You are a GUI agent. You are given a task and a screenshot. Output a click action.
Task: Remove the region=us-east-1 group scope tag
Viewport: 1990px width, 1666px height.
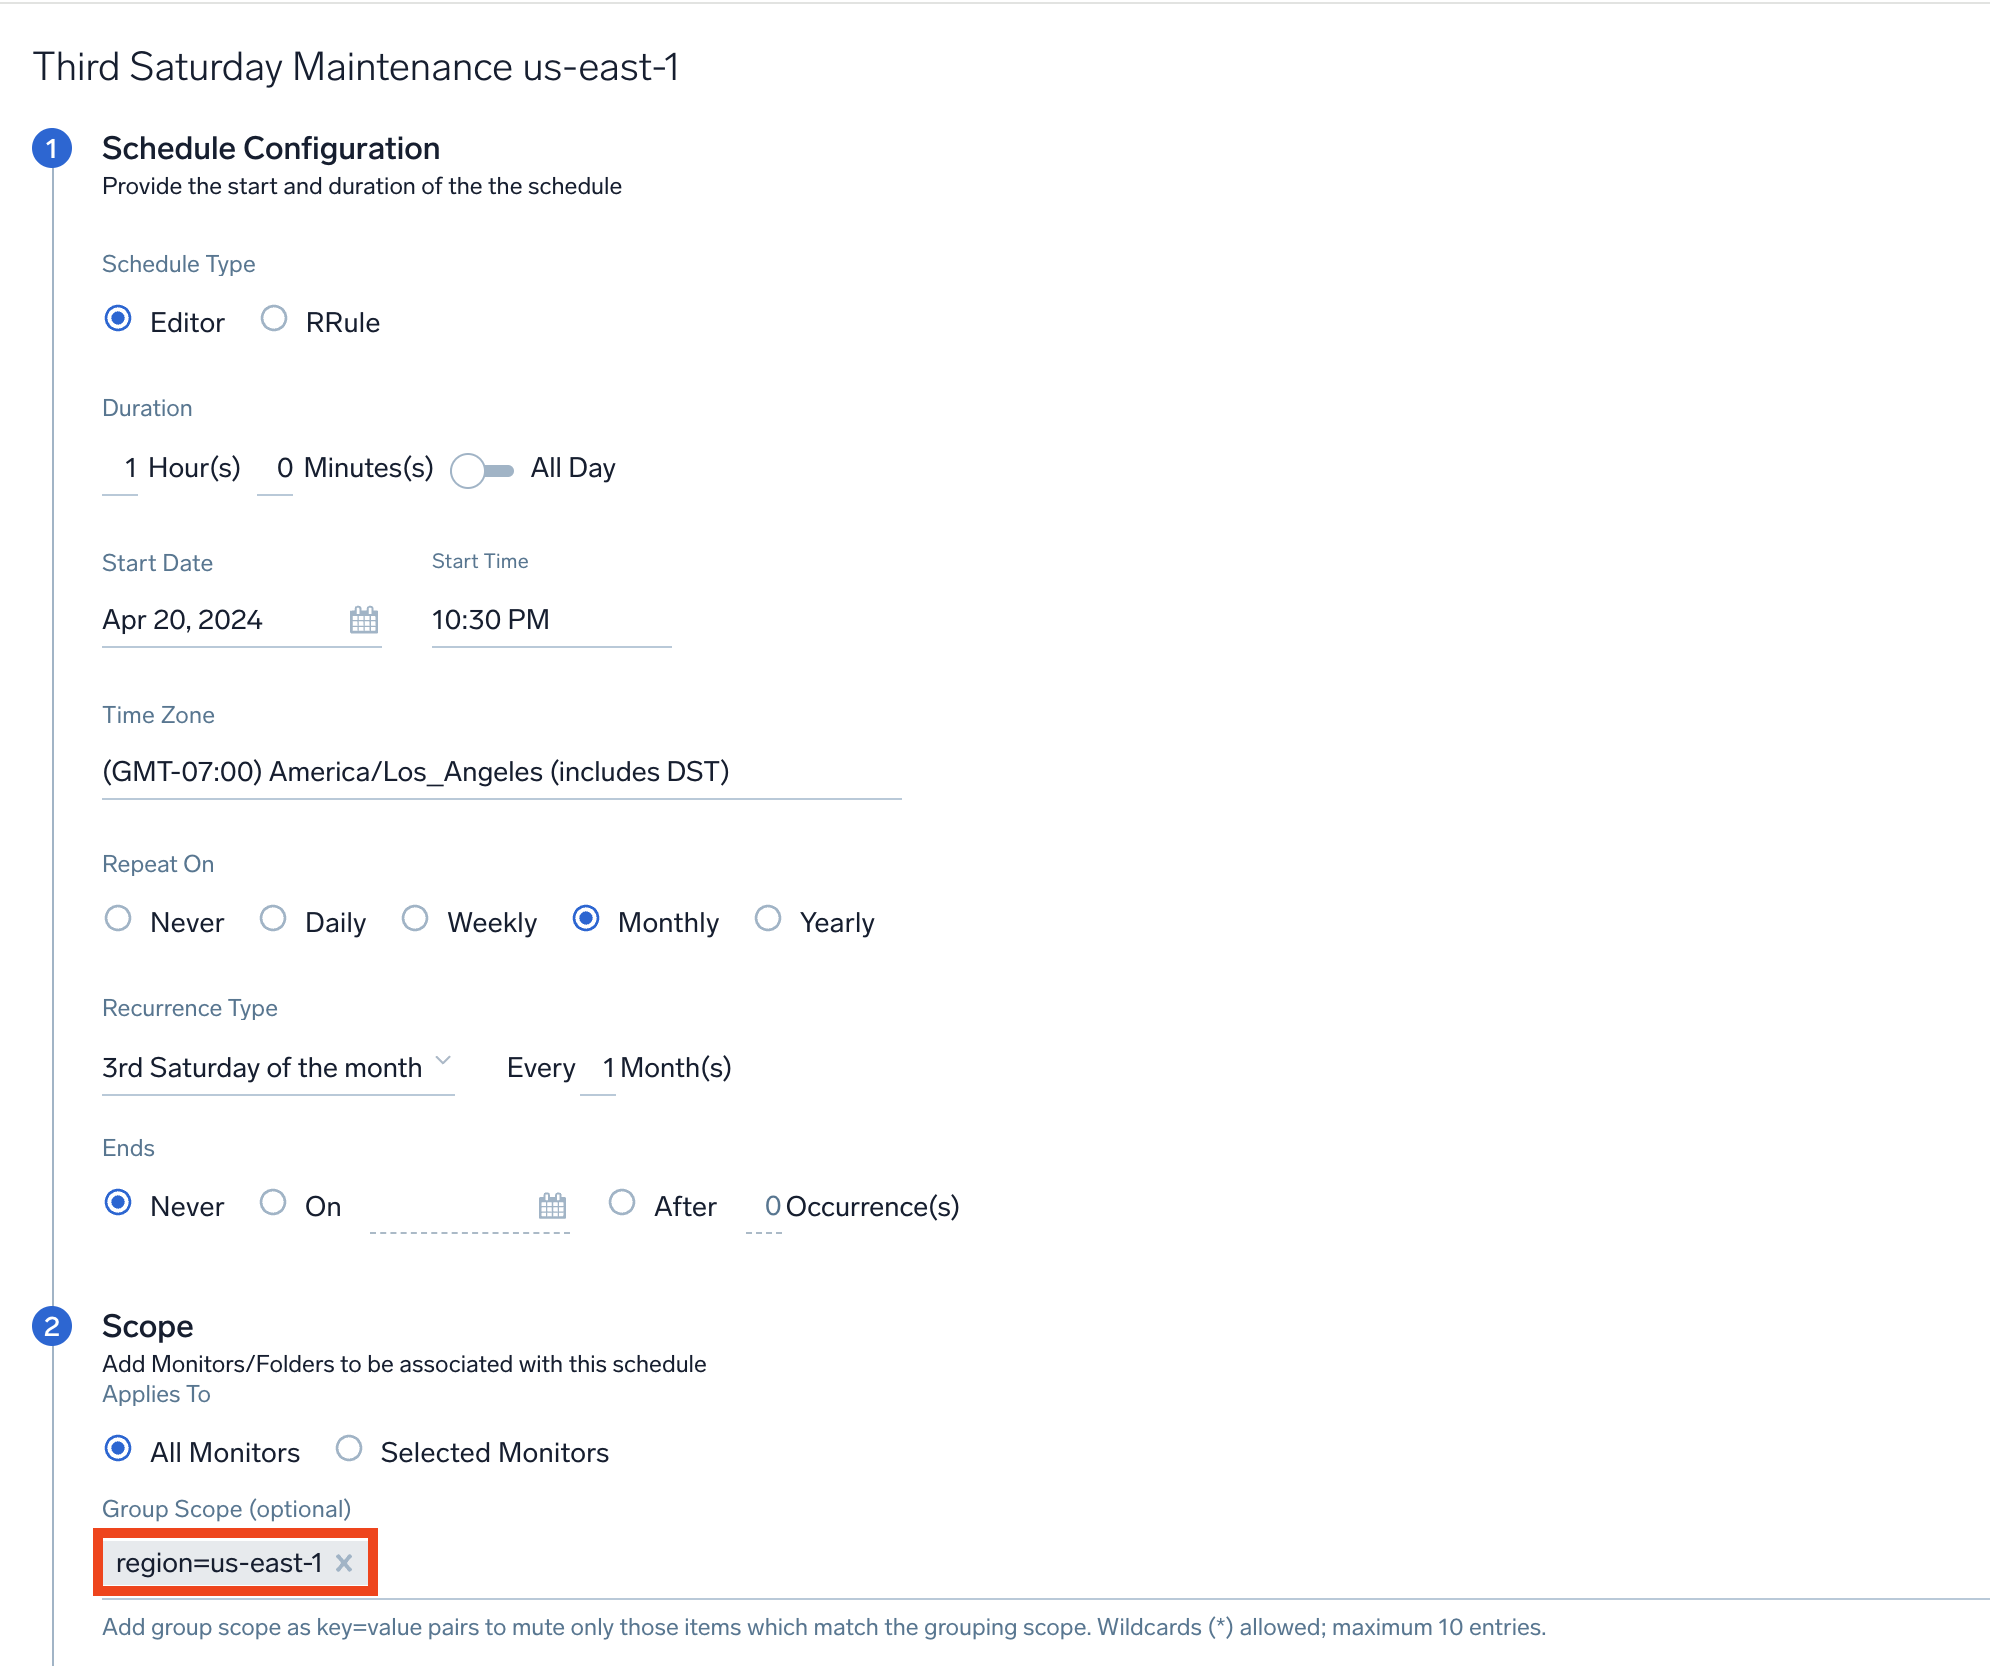pos(344,1563)
